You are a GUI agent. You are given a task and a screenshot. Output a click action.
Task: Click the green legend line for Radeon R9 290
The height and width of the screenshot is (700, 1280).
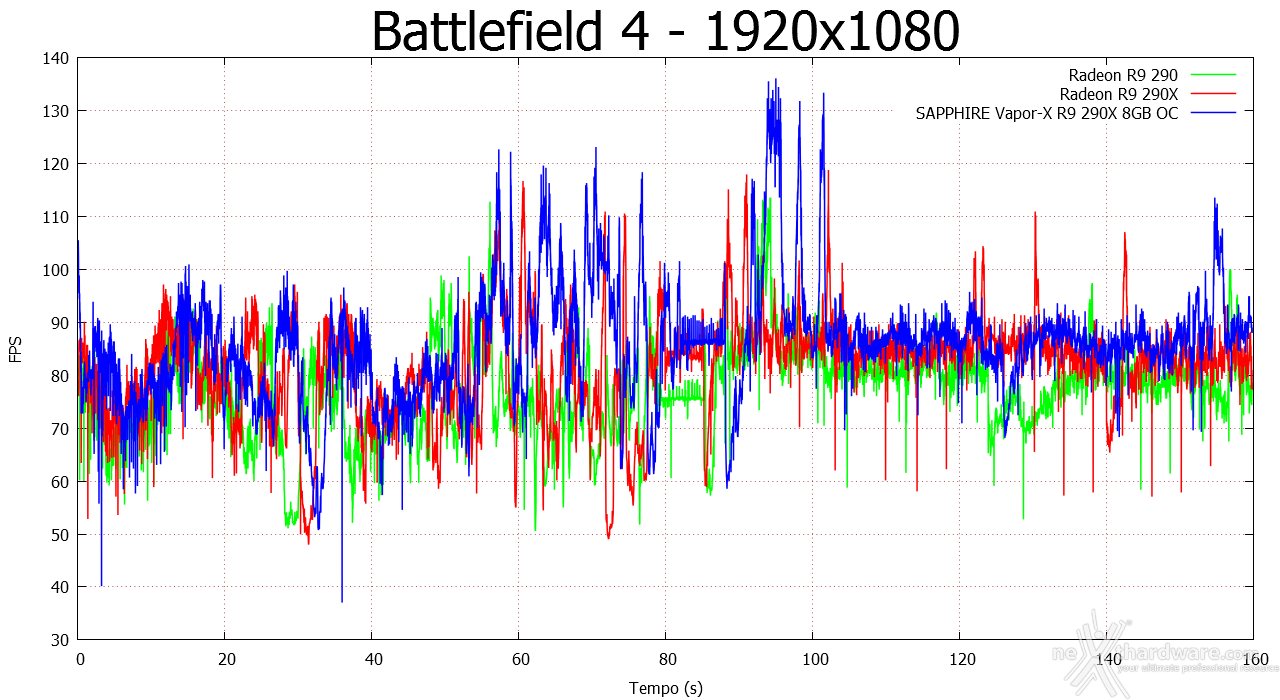coord(1212,75)
